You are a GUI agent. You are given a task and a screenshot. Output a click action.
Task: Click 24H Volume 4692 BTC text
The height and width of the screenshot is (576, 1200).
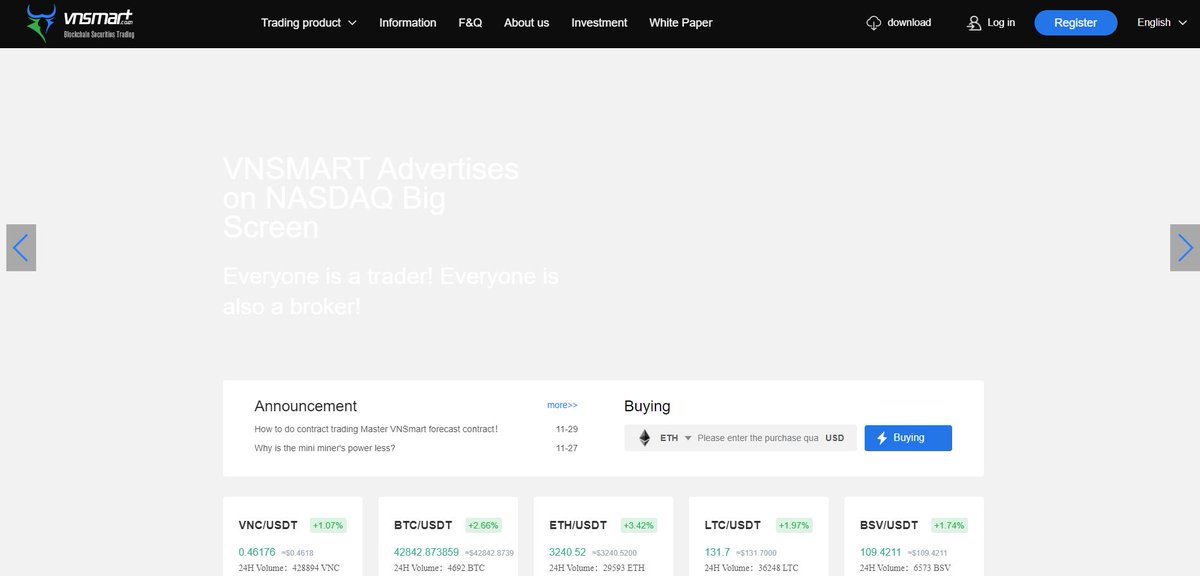pos(439,568)
